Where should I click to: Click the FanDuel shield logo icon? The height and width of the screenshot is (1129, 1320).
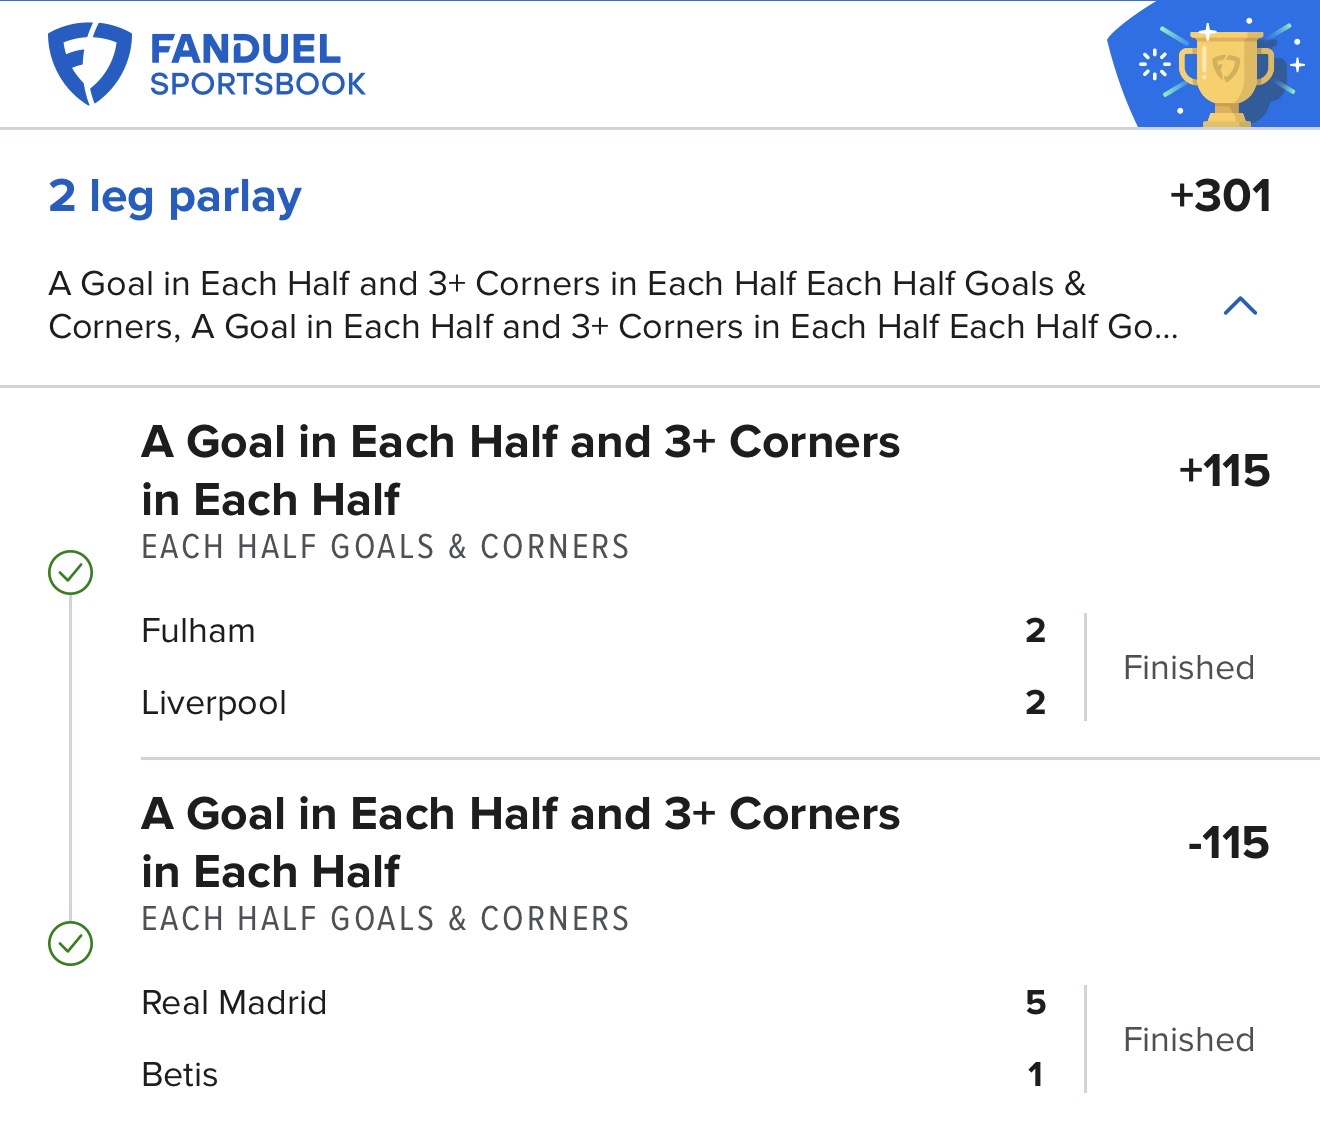(x=89, y=62)
